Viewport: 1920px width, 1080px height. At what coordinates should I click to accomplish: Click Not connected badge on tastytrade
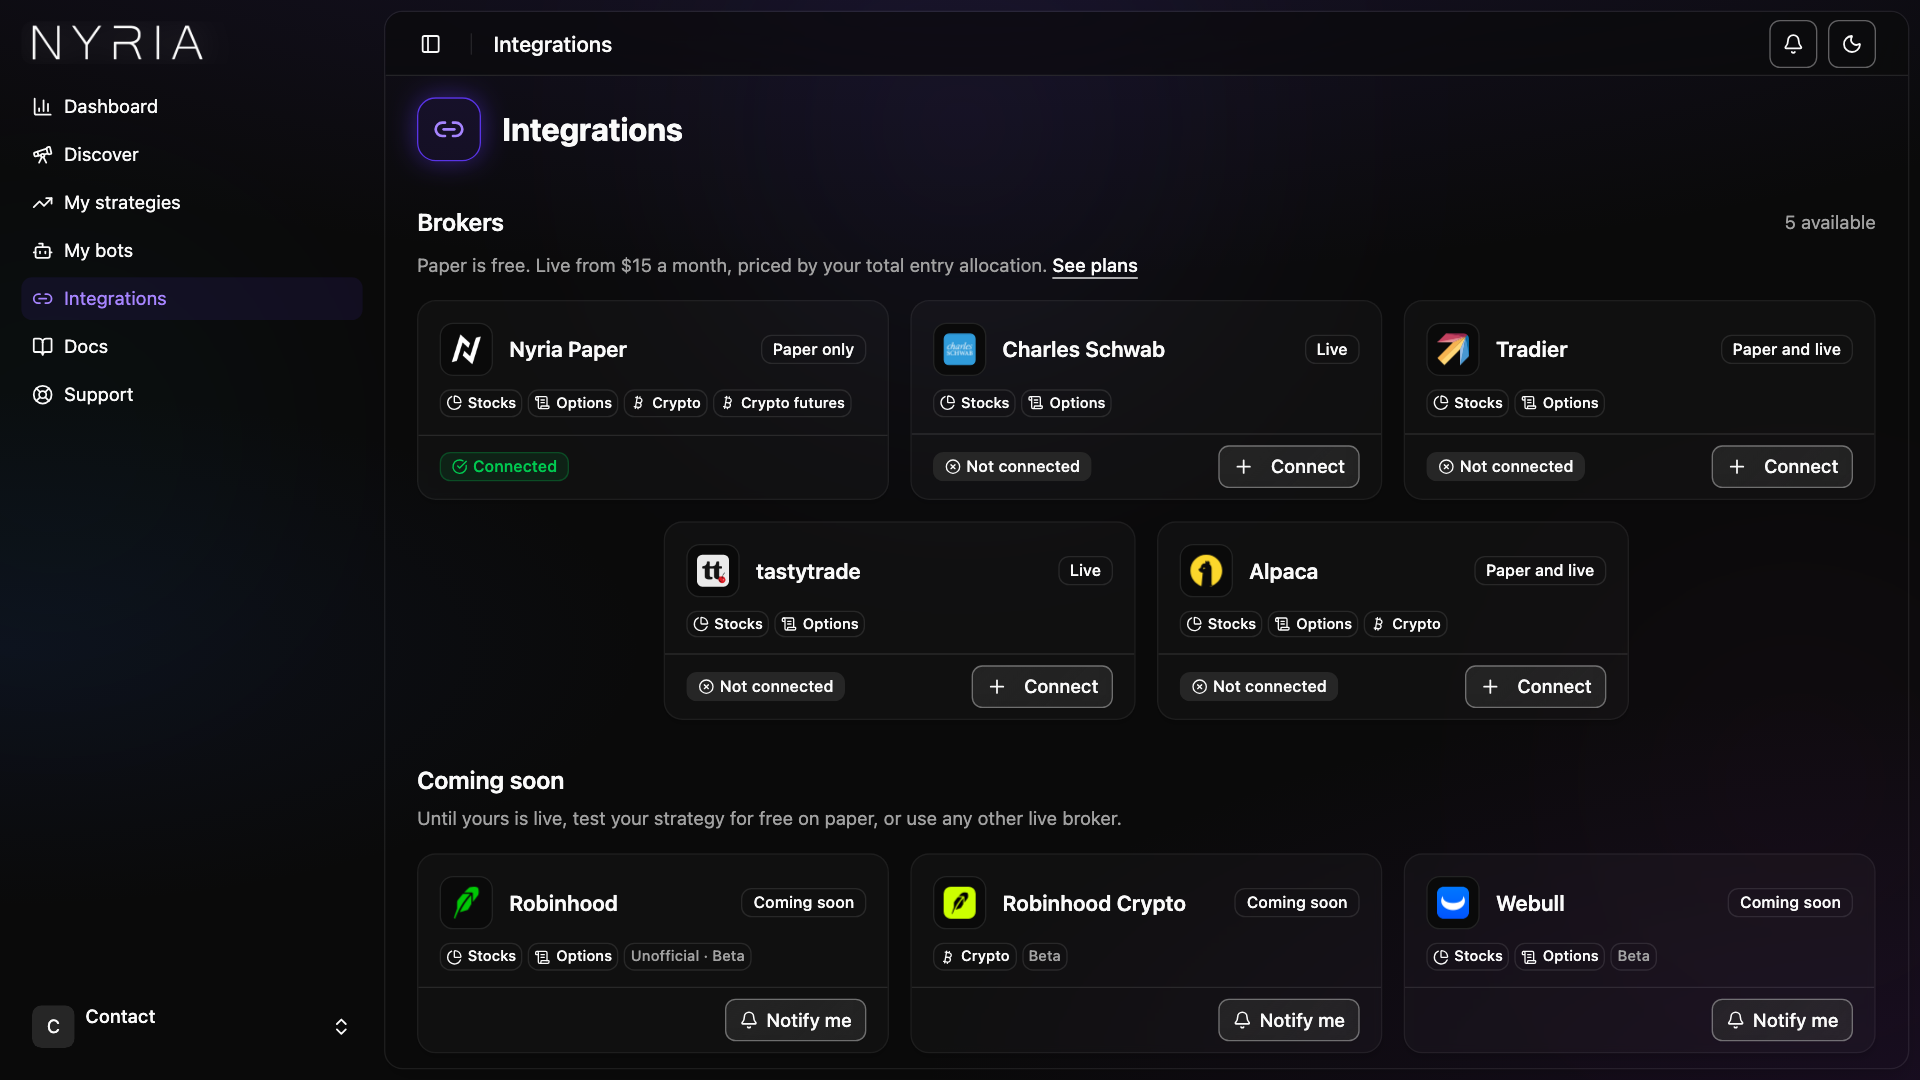[x=765, y=687]
